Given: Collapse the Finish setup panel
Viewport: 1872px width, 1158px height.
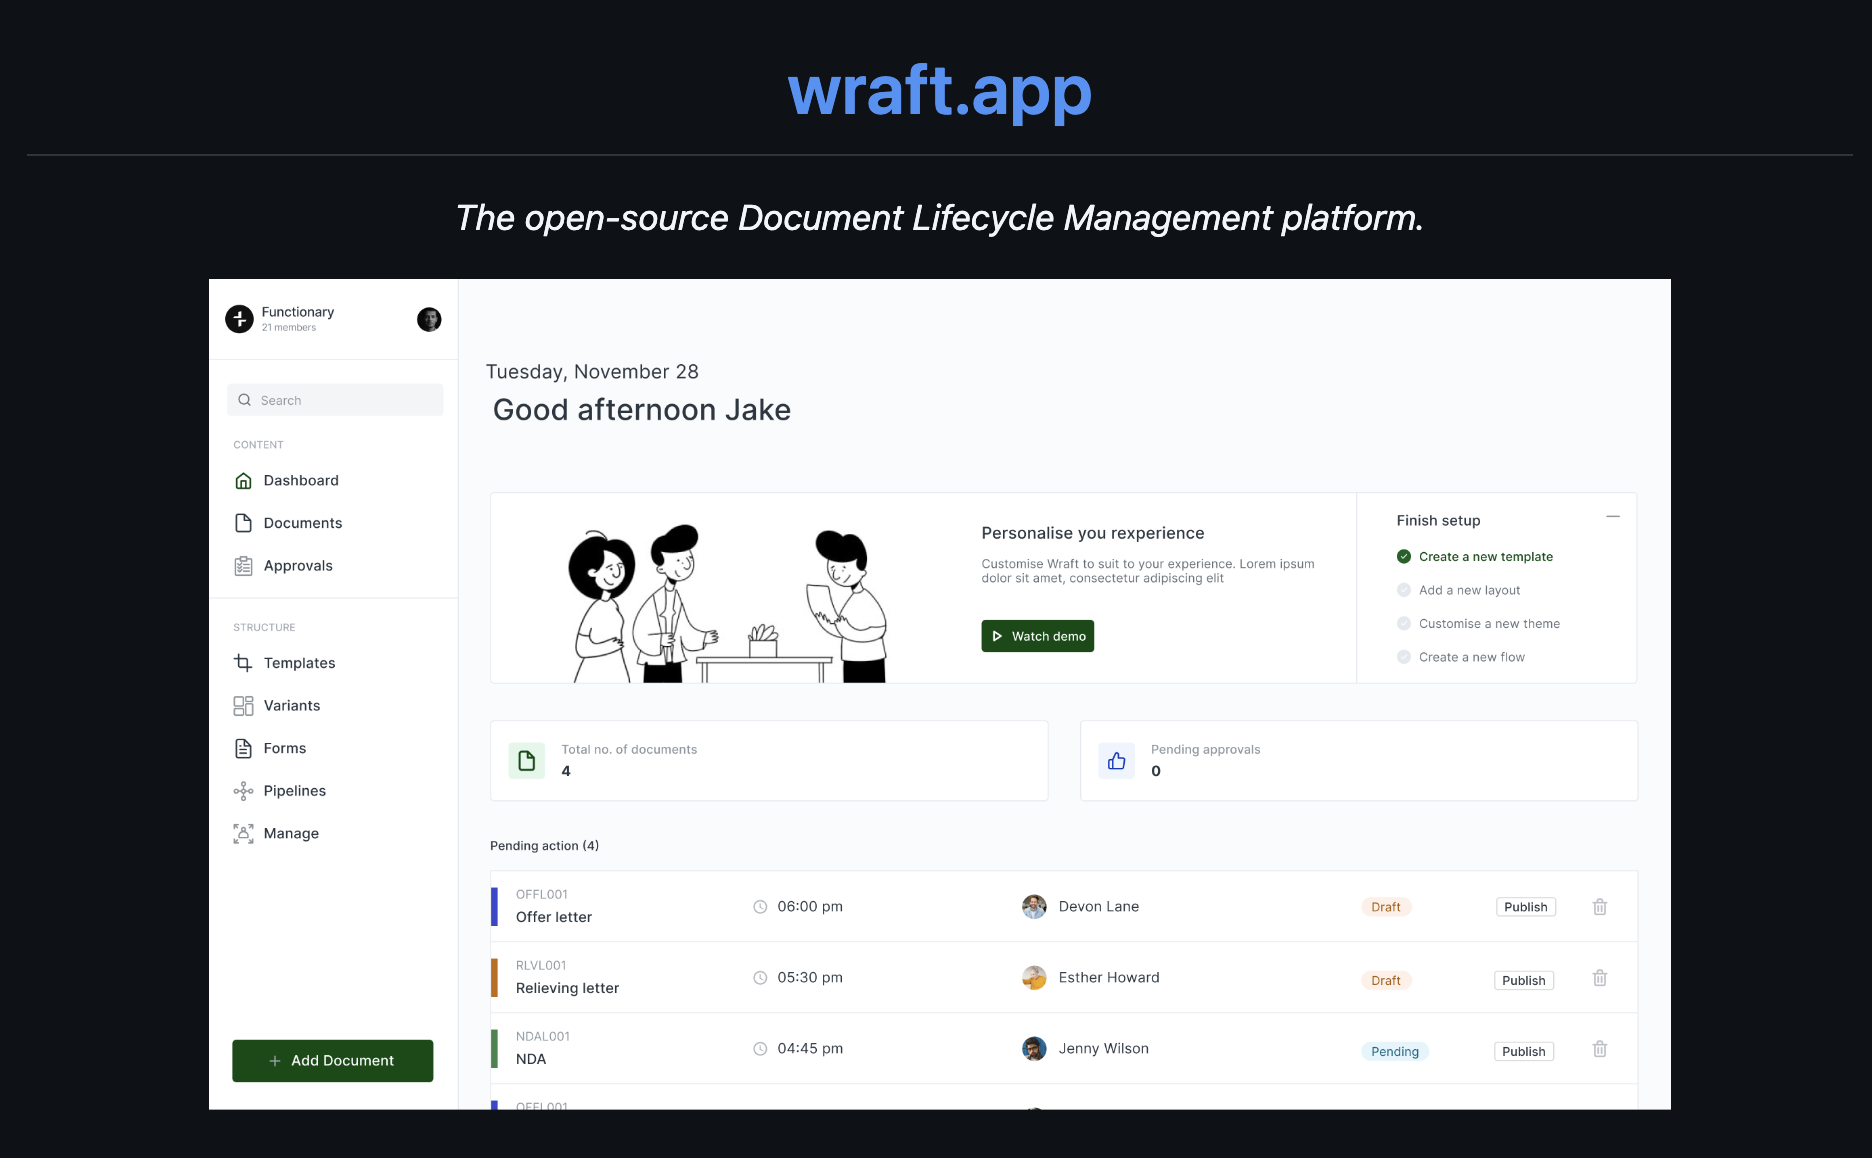Looking at the screenshot, I should click(1613, 517).
